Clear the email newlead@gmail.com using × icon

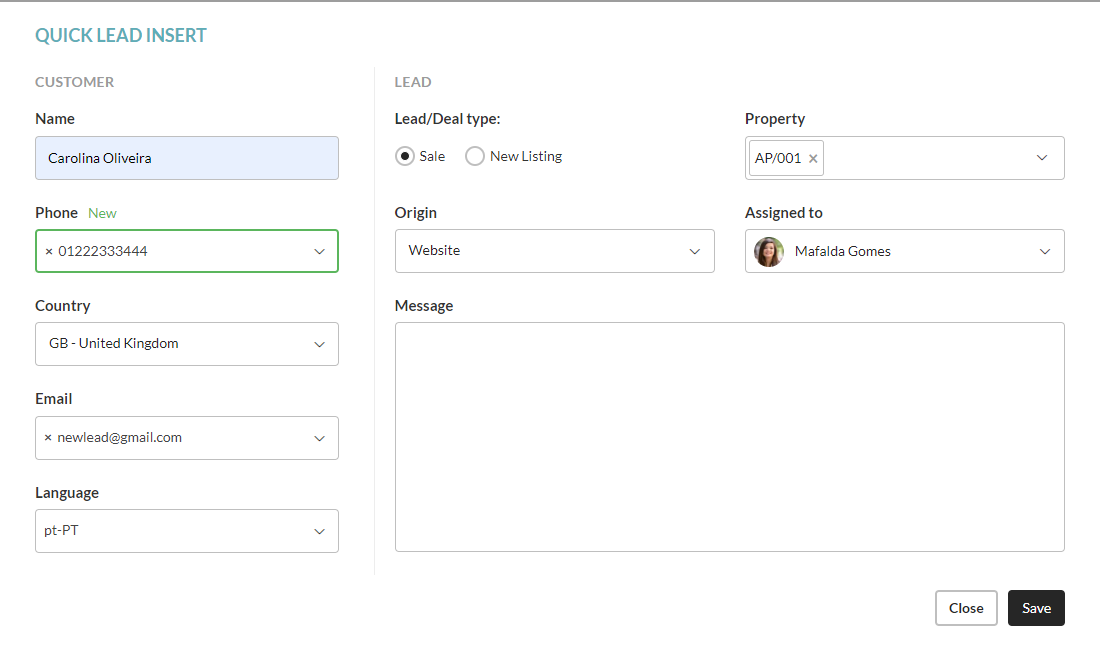[x=48, y=438]
